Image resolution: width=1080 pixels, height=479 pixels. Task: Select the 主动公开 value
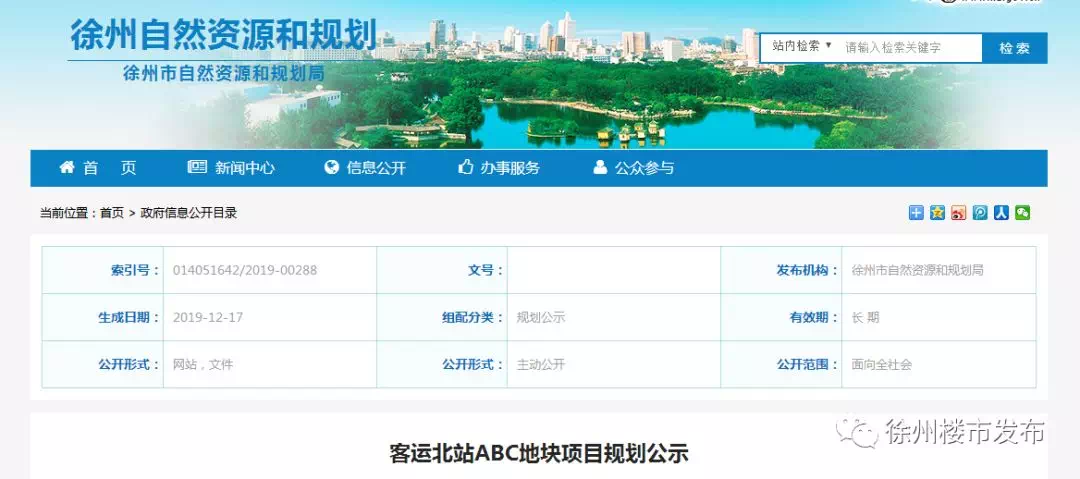coord(541,365)
